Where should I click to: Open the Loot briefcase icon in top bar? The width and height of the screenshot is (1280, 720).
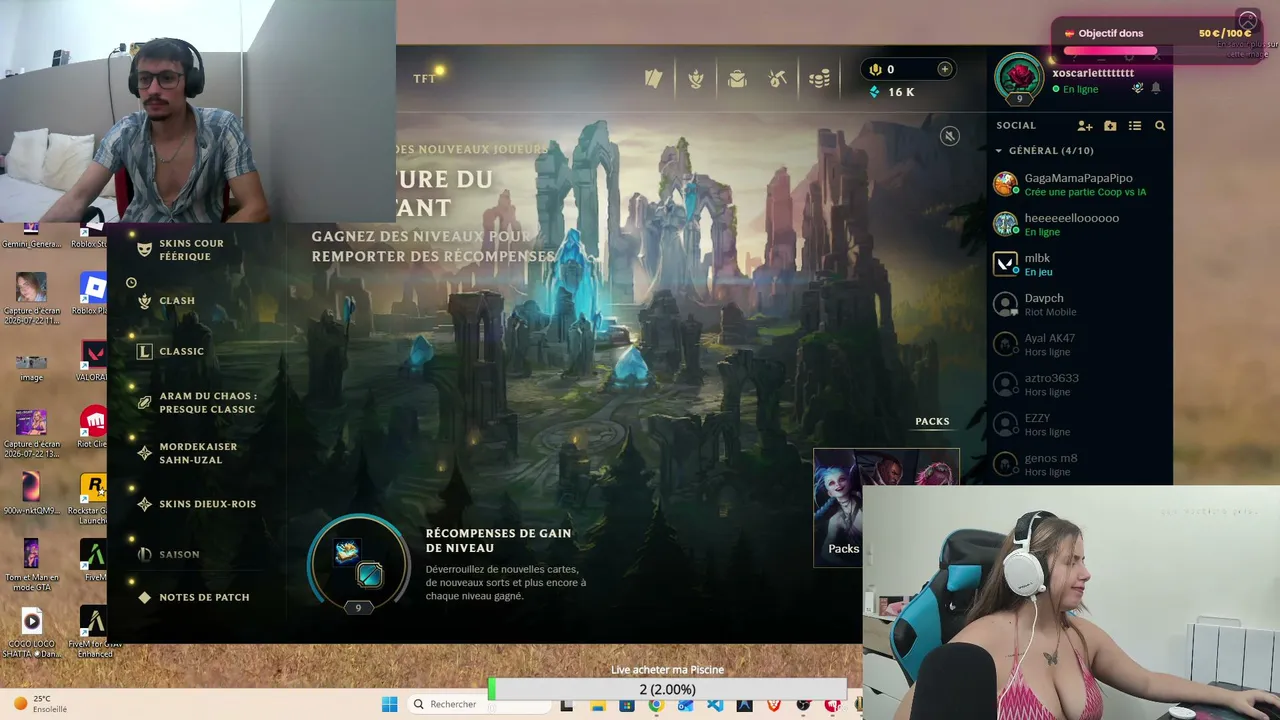pos(738,79)
